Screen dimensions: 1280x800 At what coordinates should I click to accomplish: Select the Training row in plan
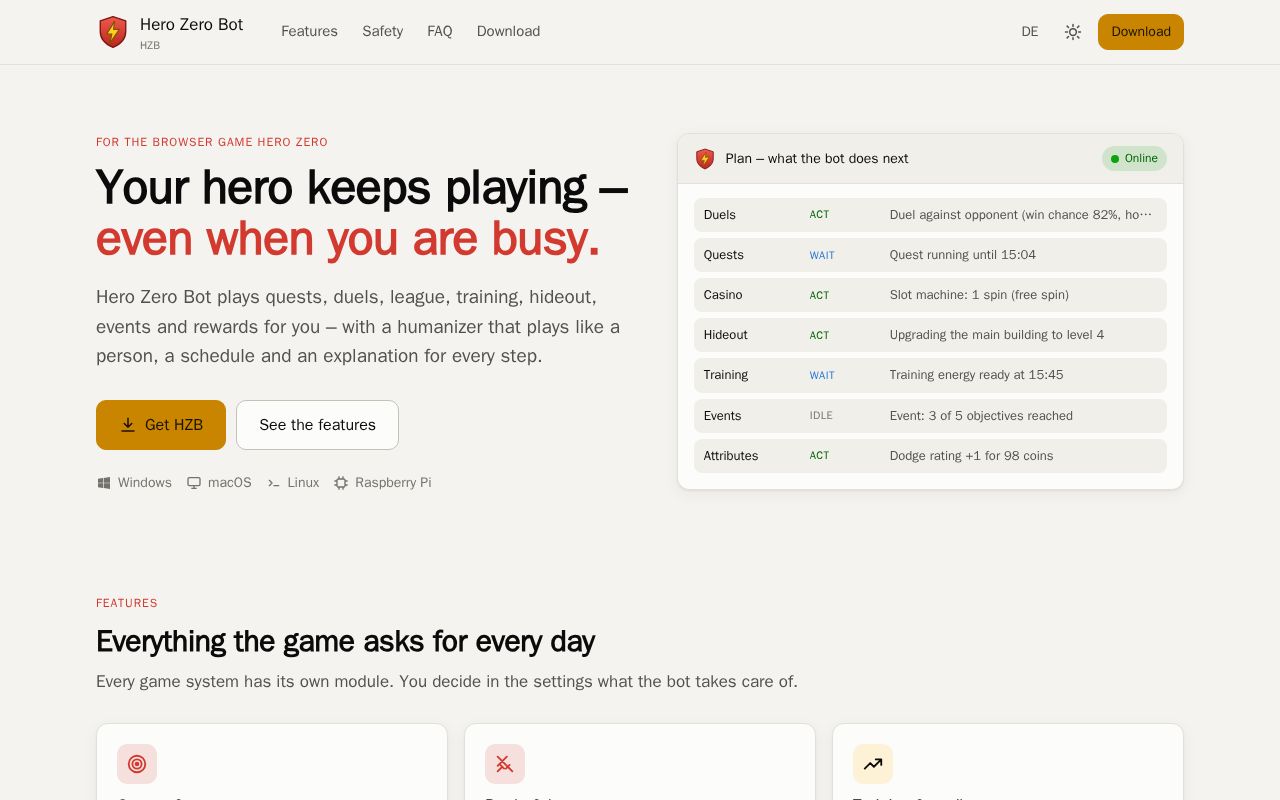click(930, 375)
